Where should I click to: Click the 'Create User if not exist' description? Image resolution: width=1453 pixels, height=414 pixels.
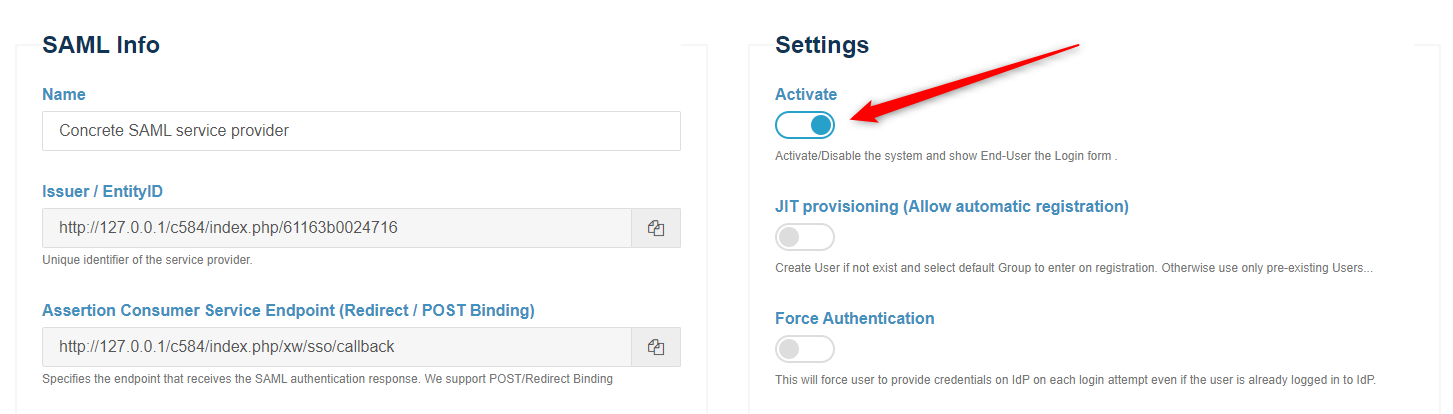(x=1073, y=268)
